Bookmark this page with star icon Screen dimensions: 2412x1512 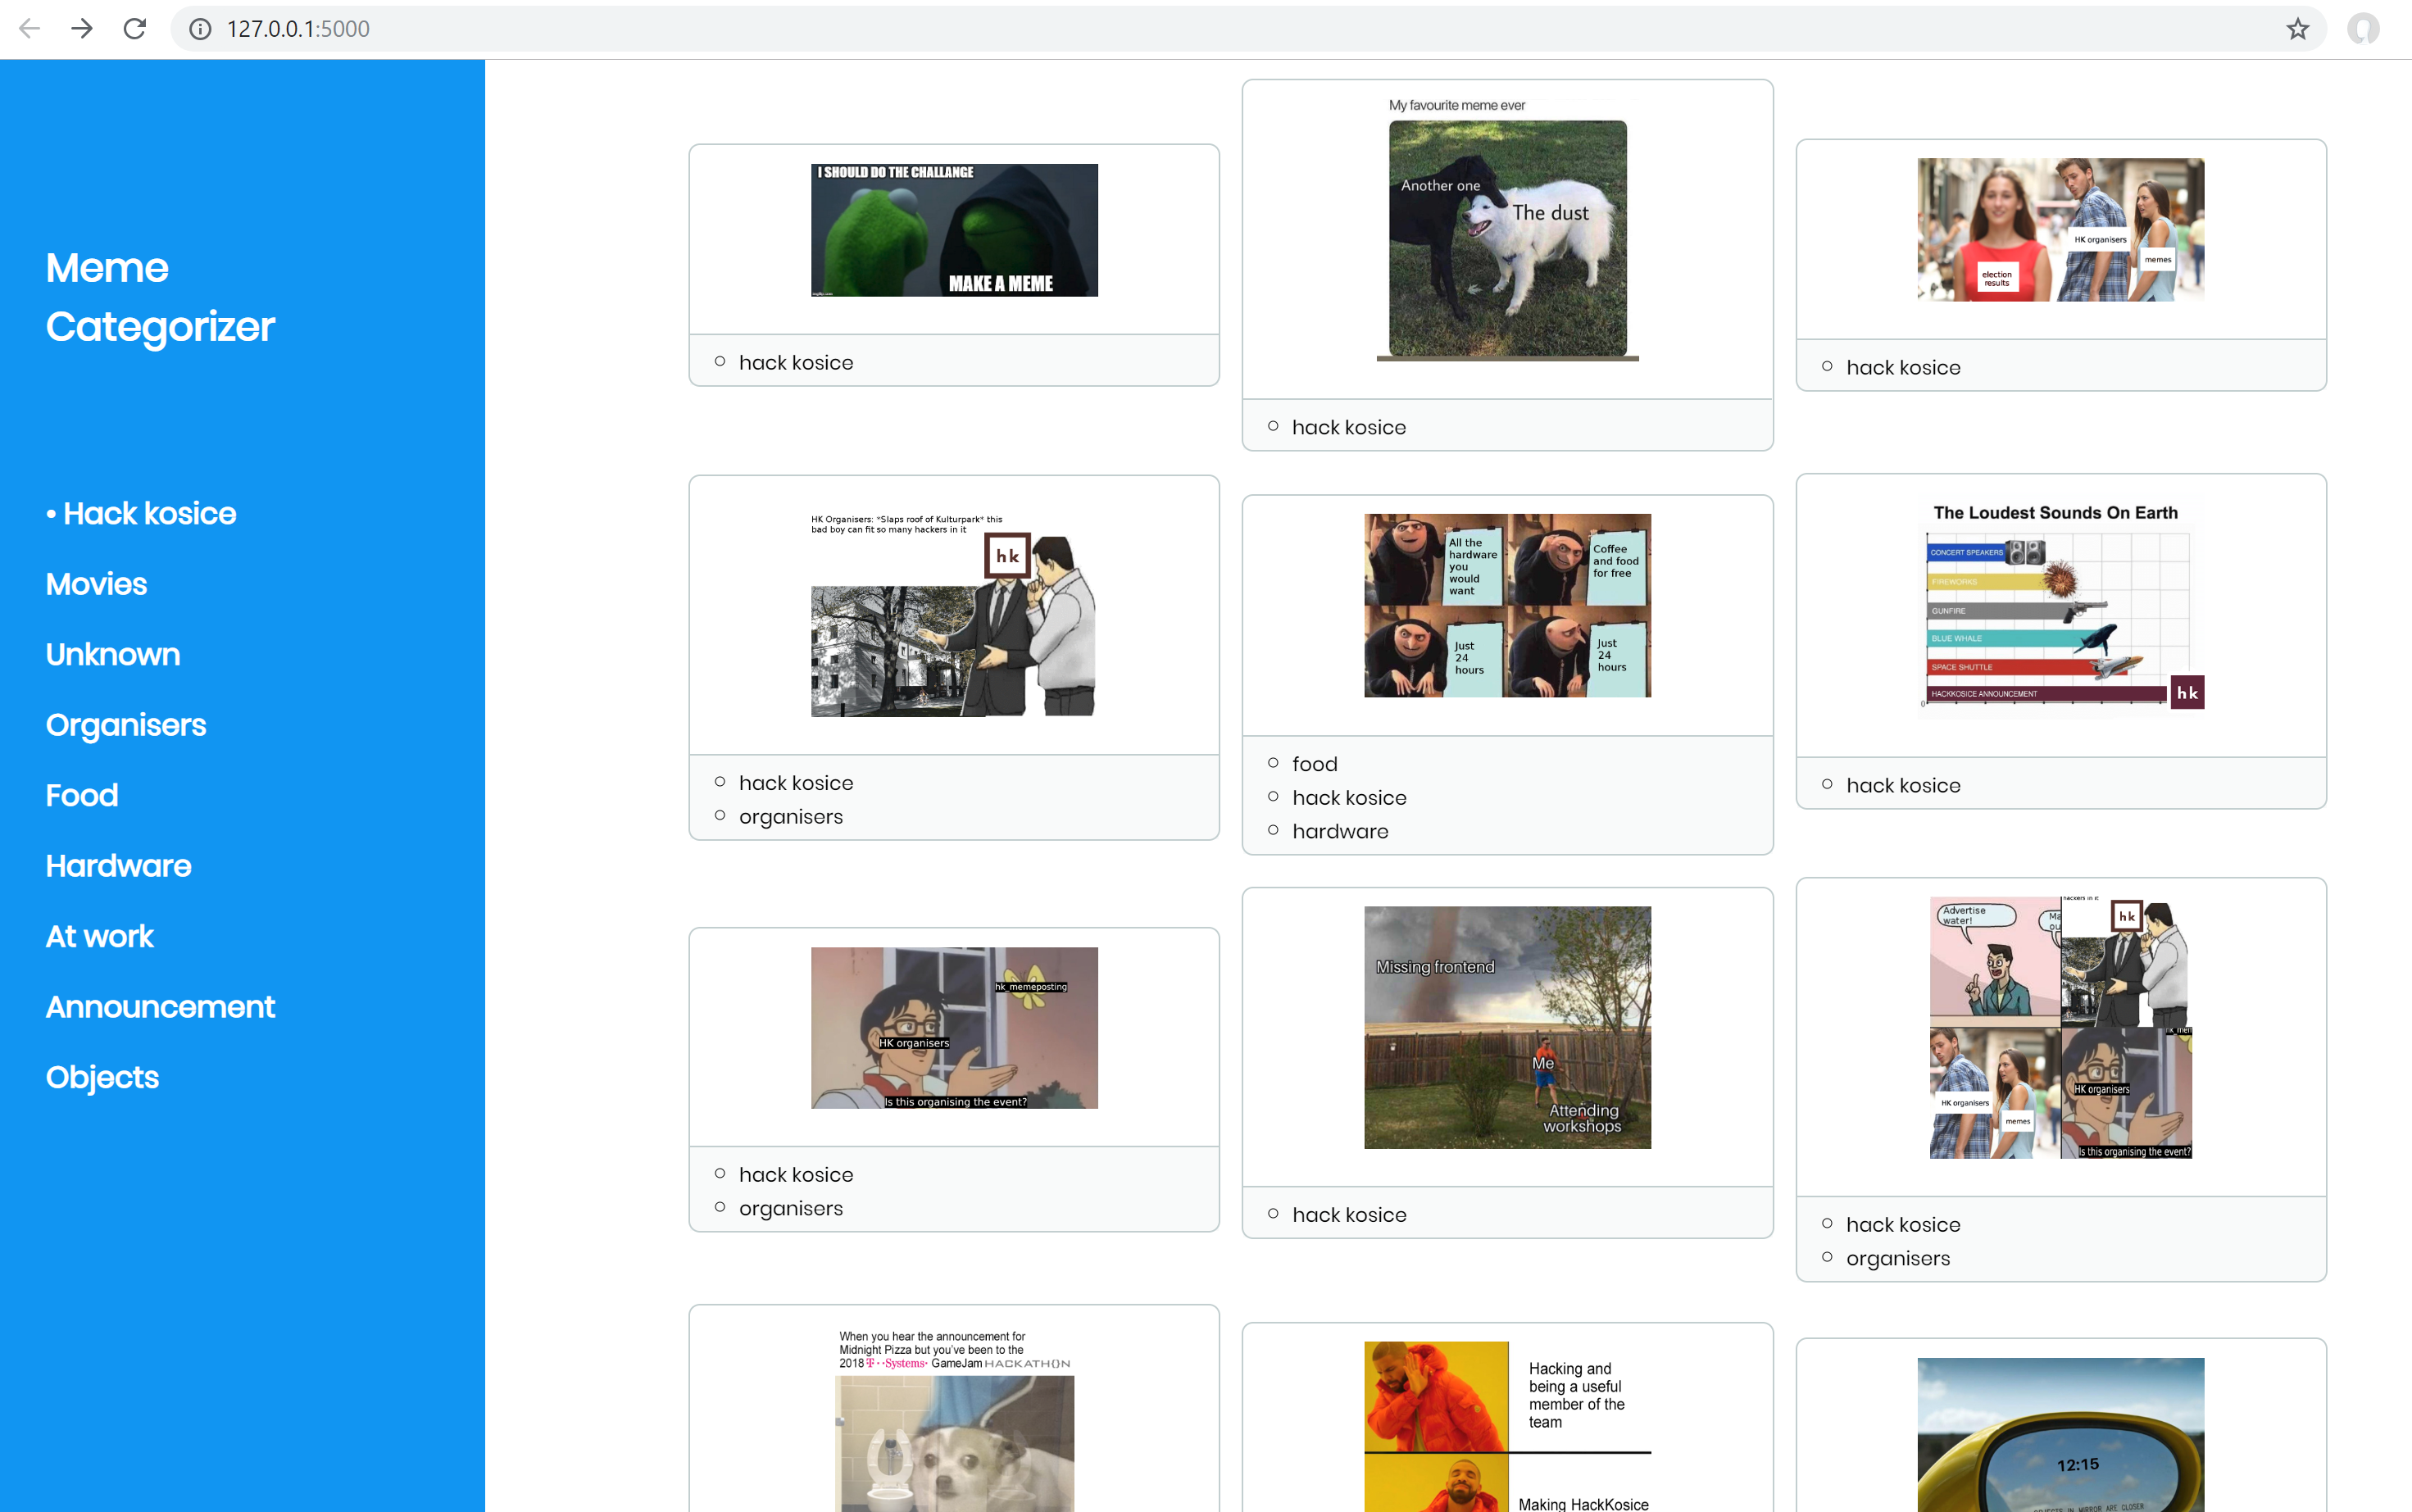point(2297,29)
